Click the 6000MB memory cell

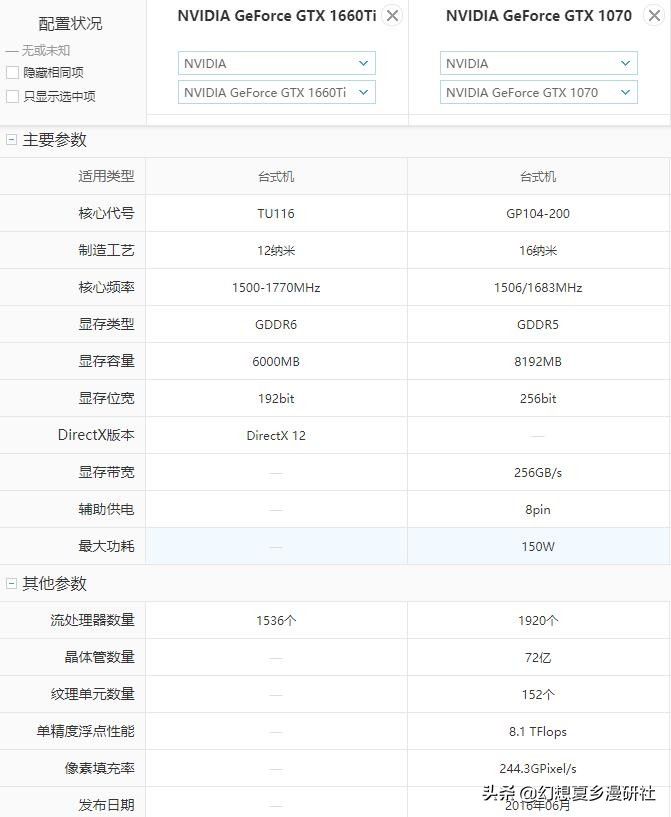(x=276, y=362)
